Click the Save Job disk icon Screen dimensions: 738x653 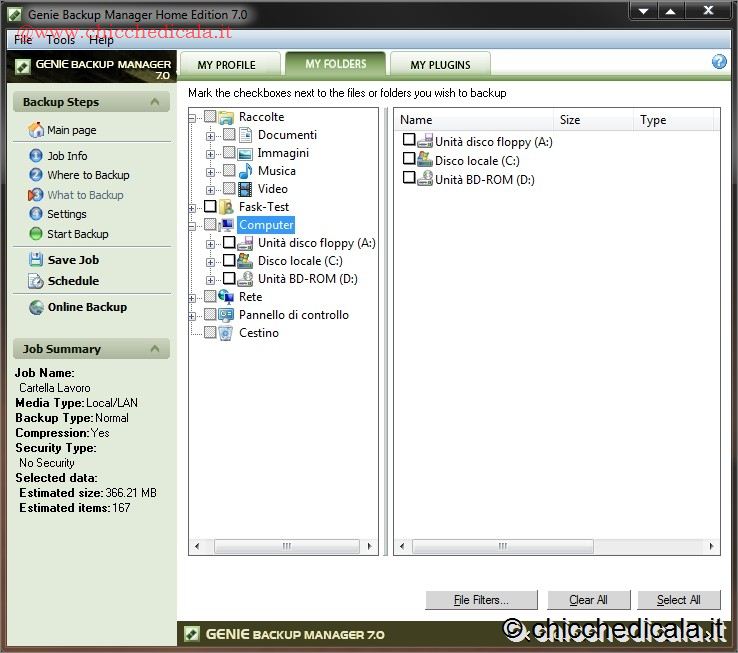pos(36,260)
